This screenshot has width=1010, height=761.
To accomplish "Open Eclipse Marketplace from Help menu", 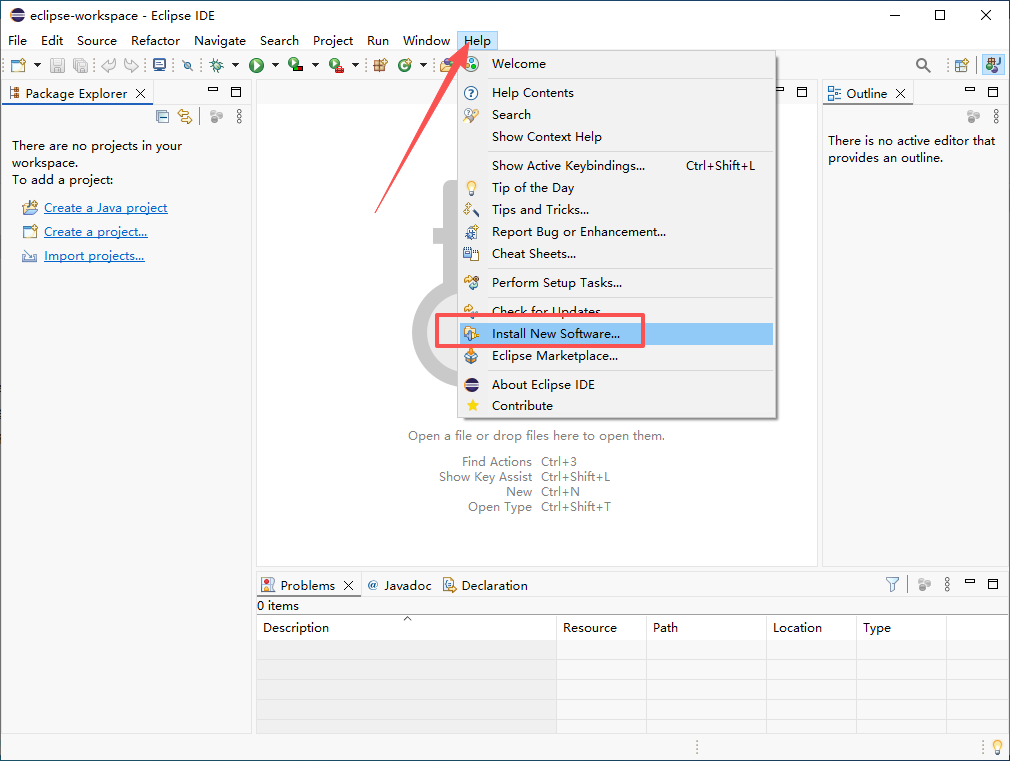I will click(616, 356).
